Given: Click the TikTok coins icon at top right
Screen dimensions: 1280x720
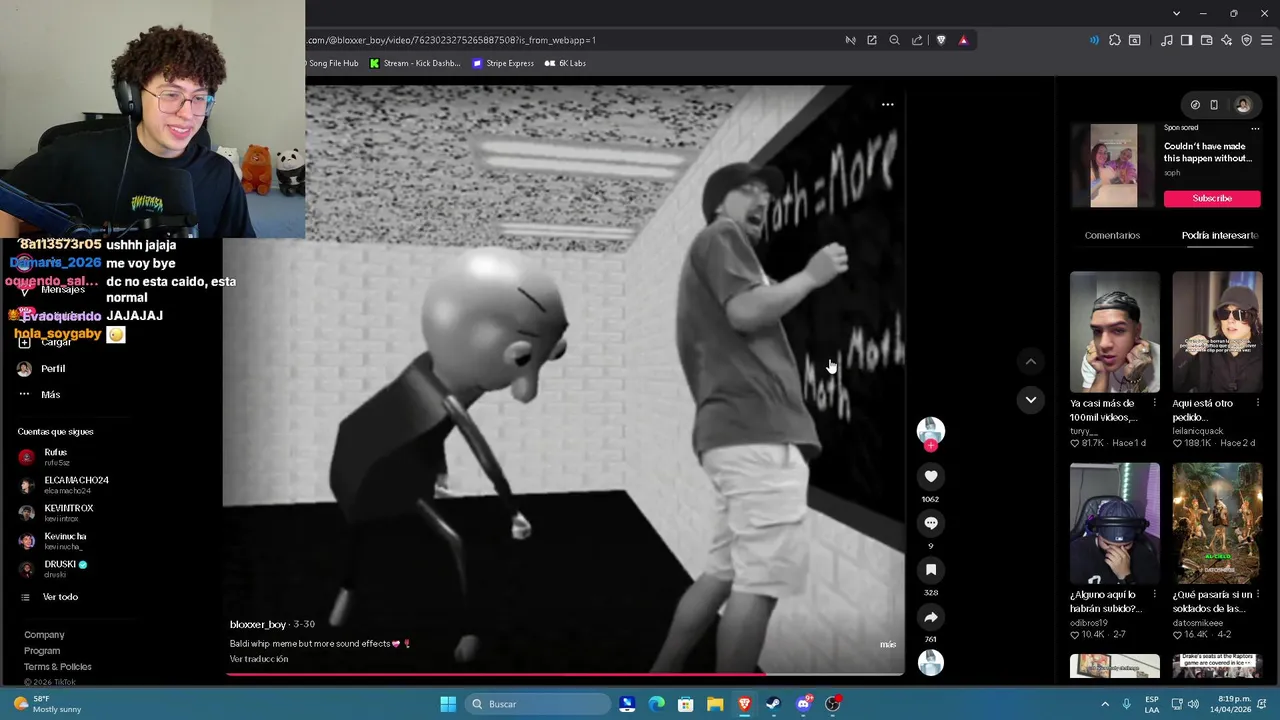Looking at the screenshot, I should 1195,105.
